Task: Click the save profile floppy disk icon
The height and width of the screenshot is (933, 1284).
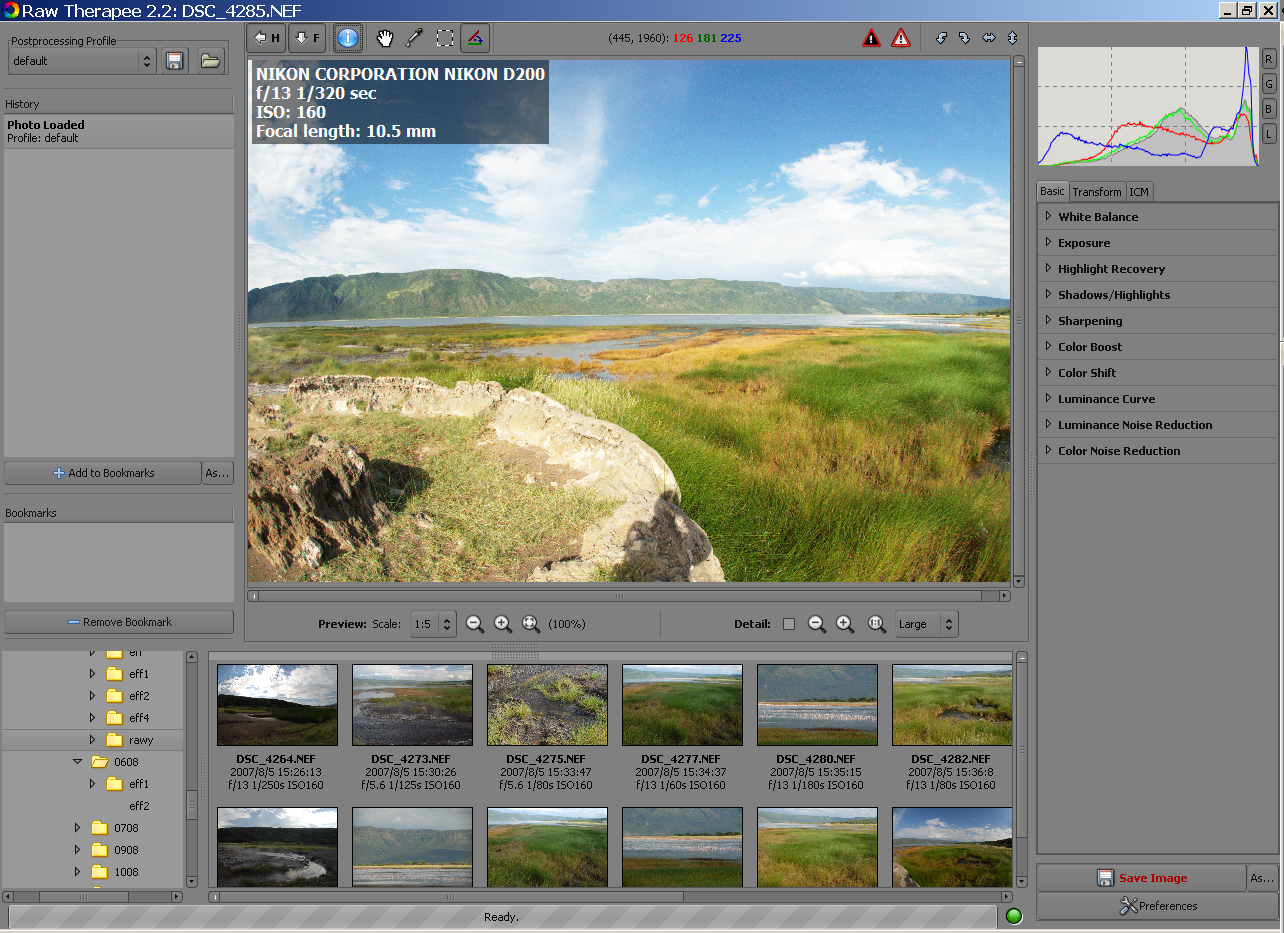Action: (175, 61)
